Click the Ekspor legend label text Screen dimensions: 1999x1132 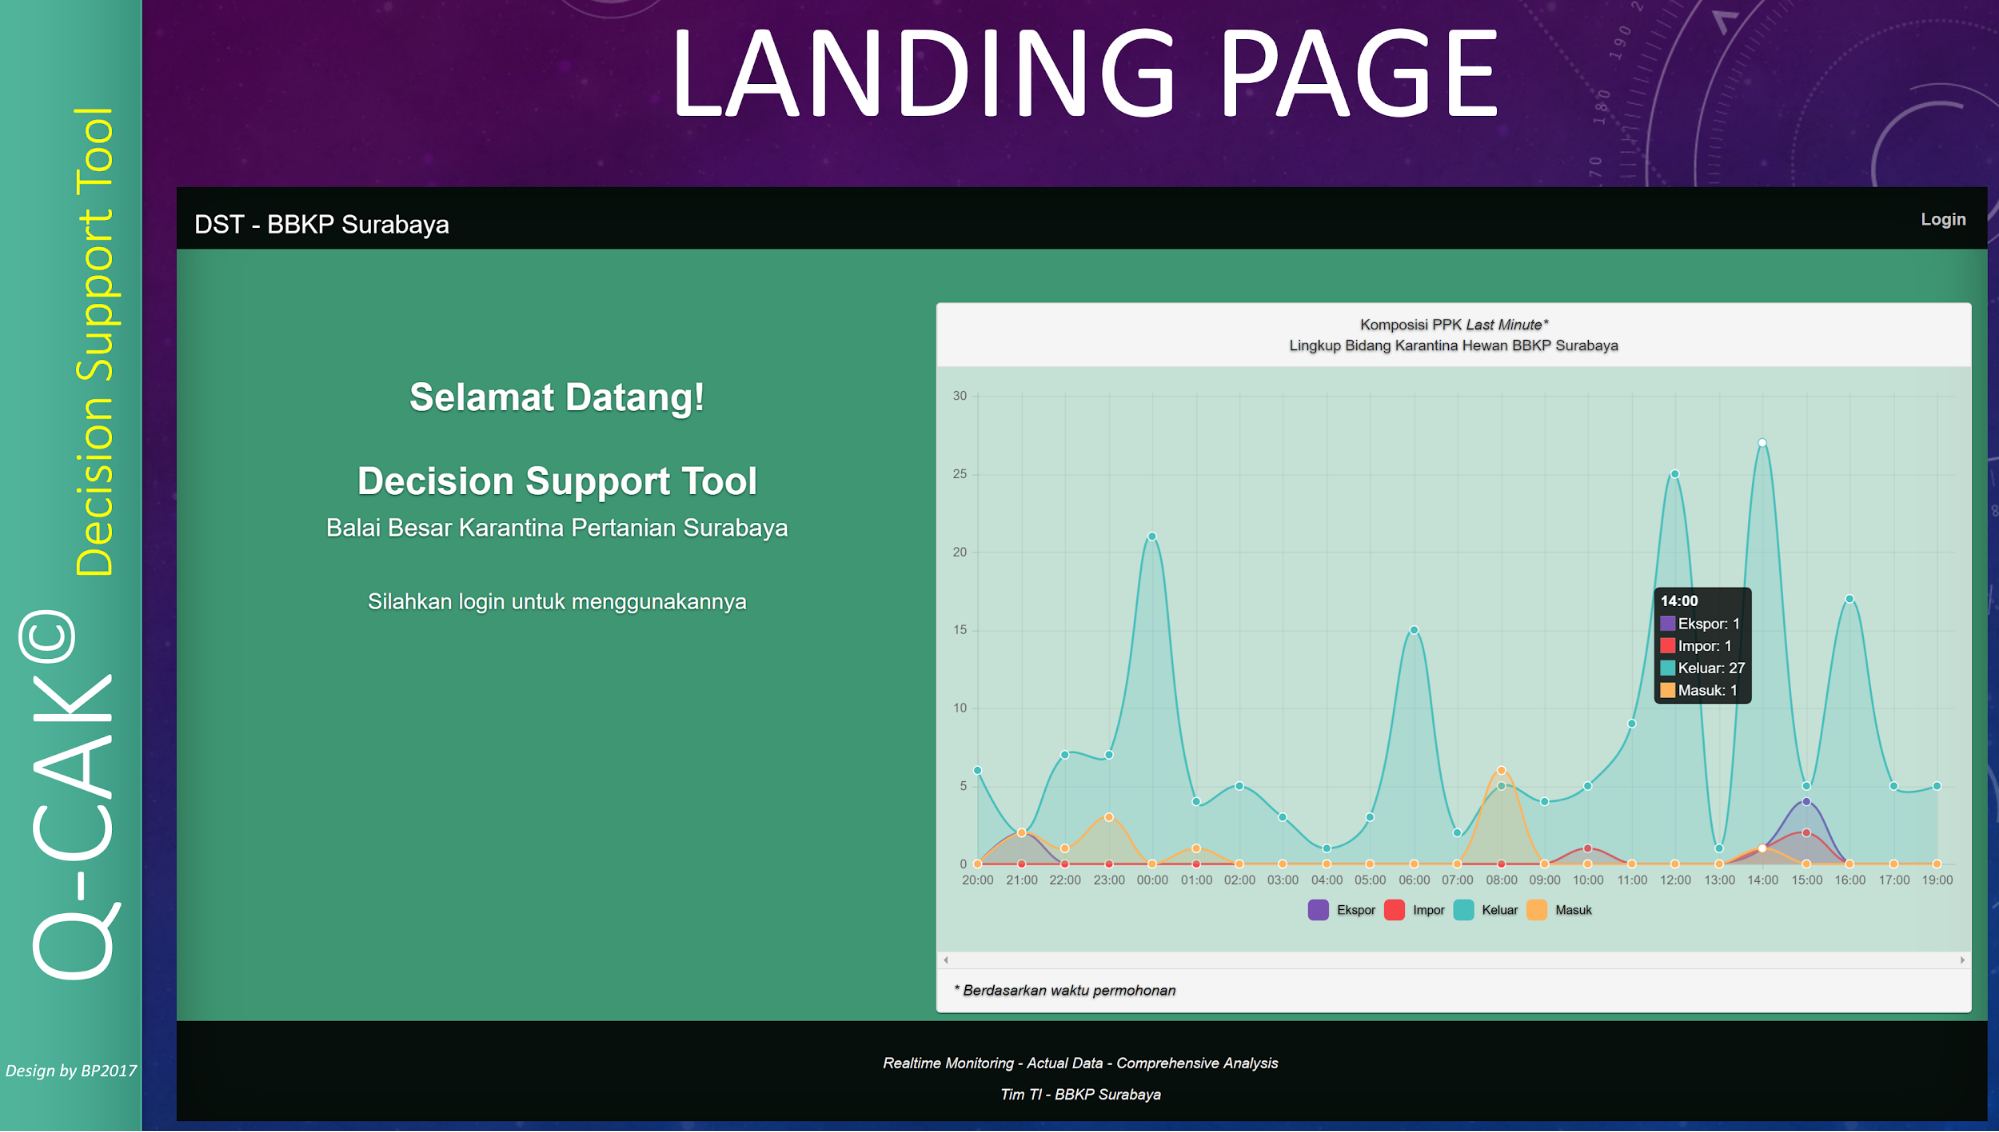[x=1355, y=910]
